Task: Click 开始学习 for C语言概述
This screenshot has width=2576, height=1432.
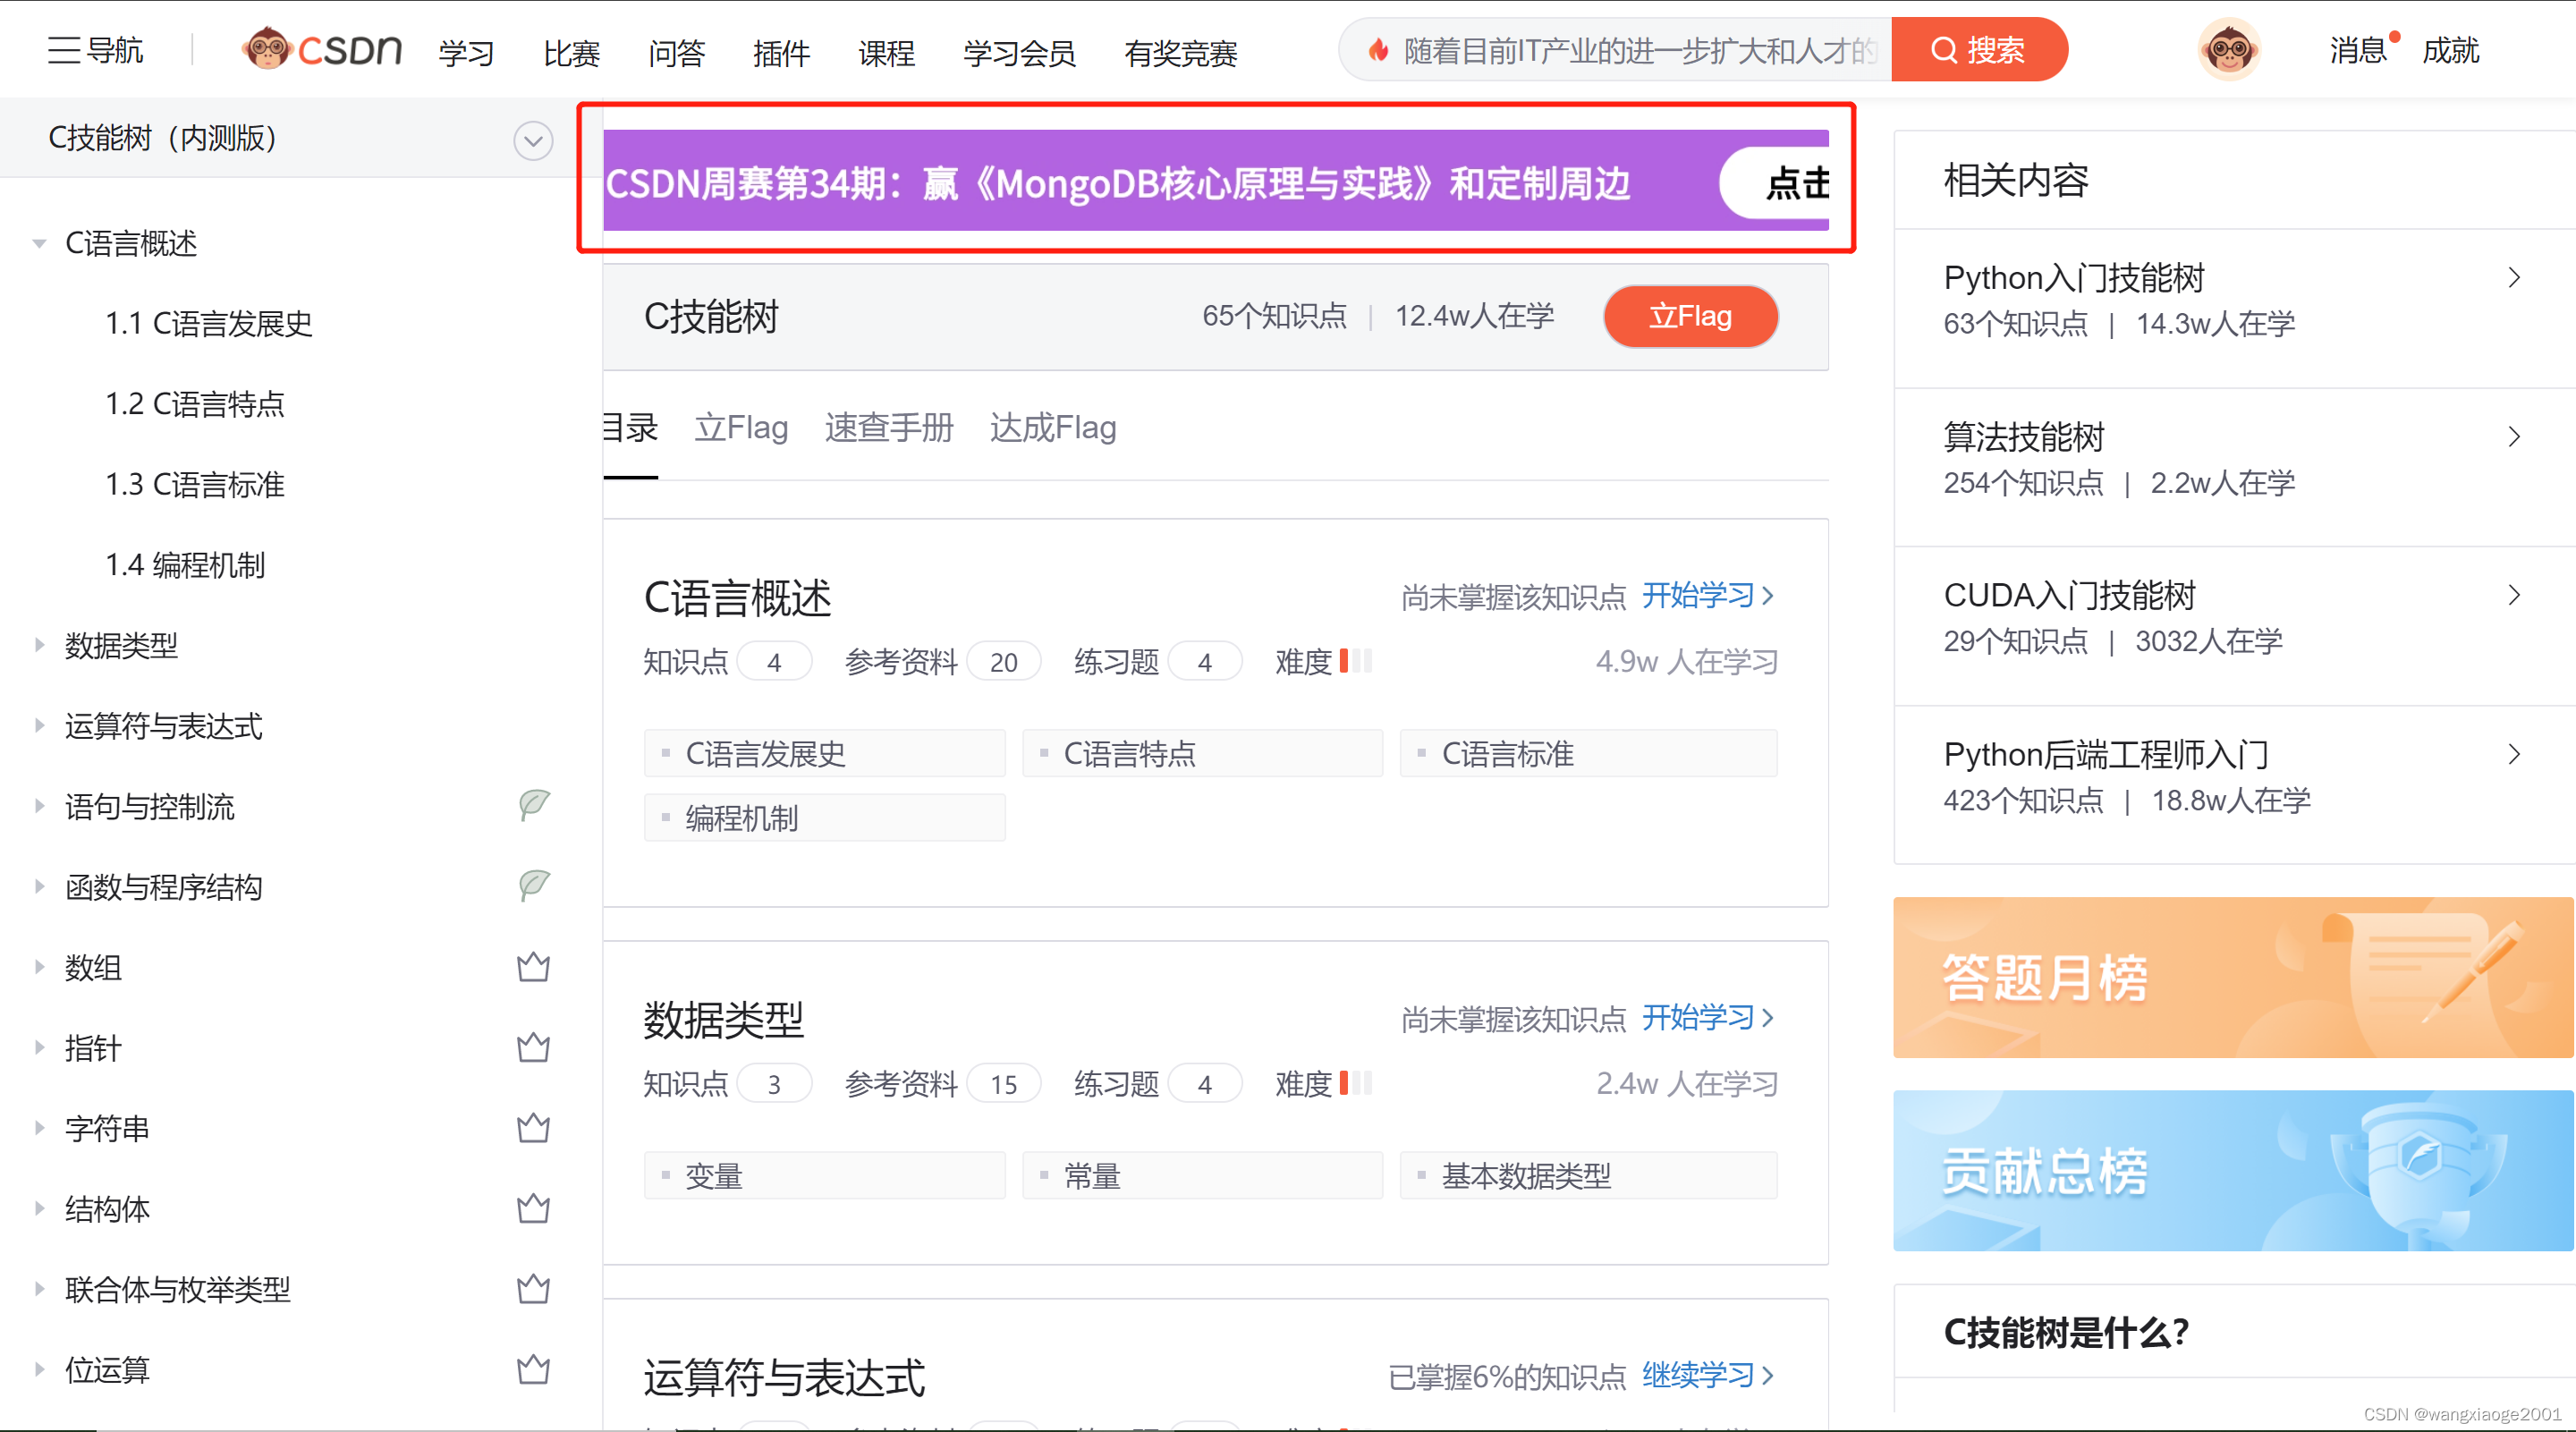Action: click(1708, 596)
